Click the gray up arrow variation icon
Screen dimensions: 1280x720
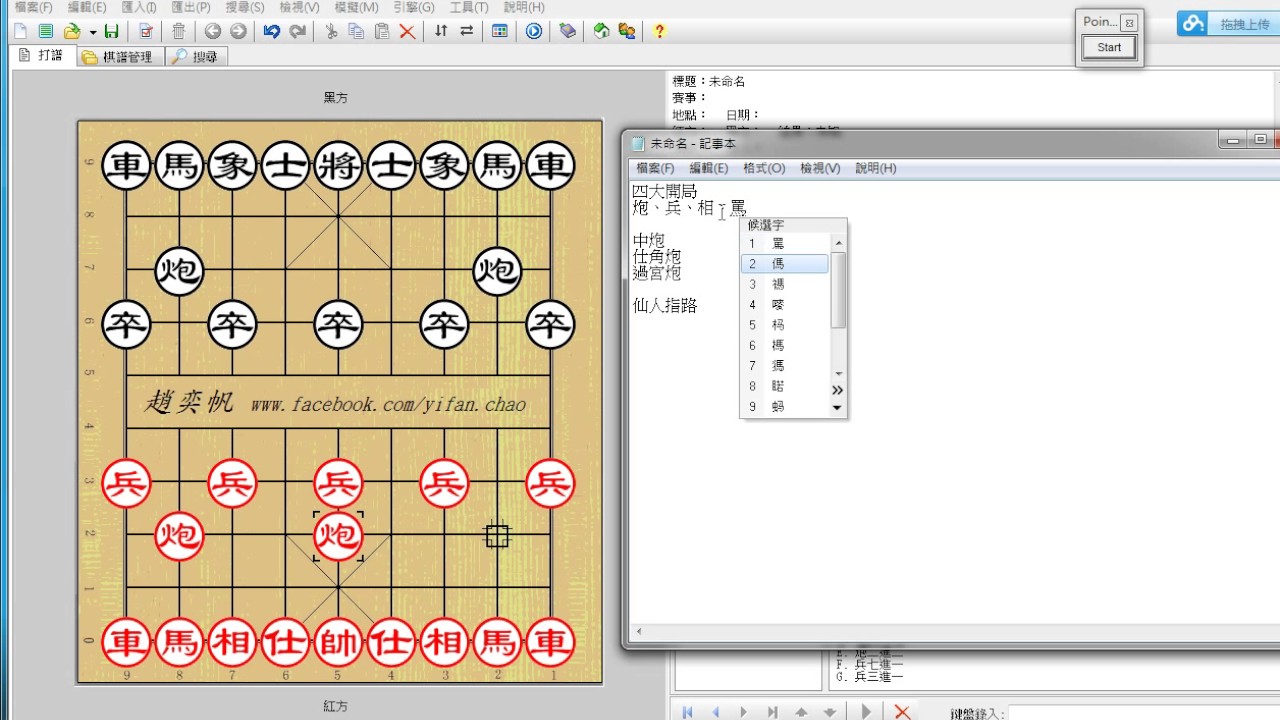click(801, 712)
